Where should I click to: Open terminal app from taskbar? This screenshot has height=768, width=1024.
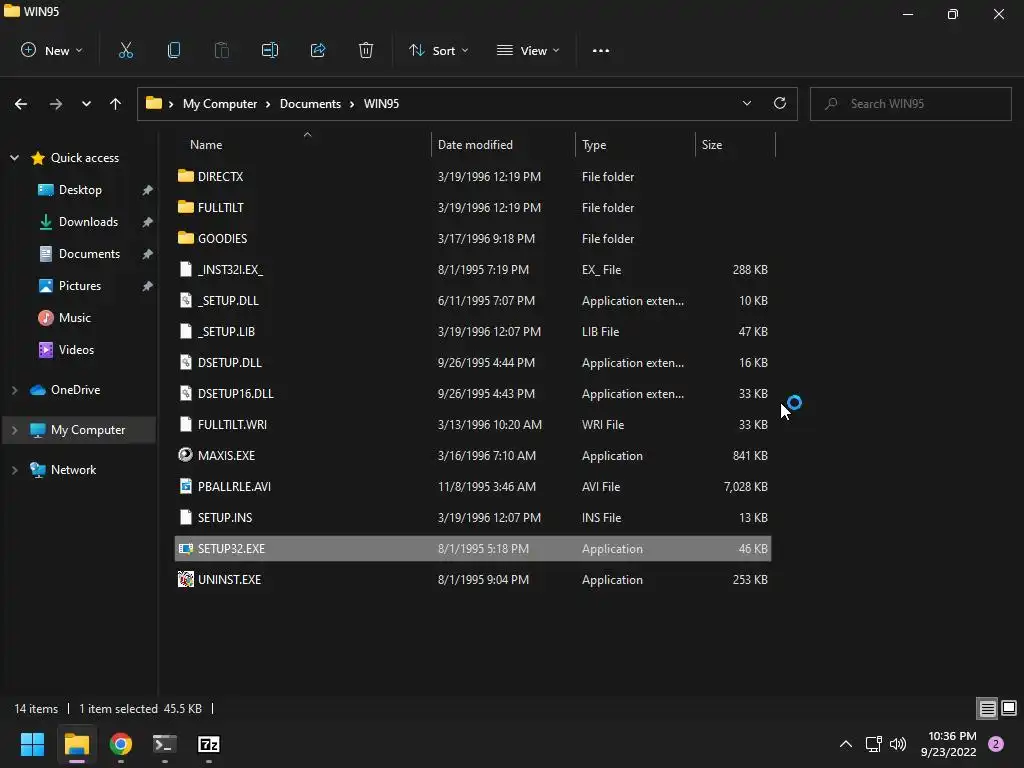coord(165,744)
